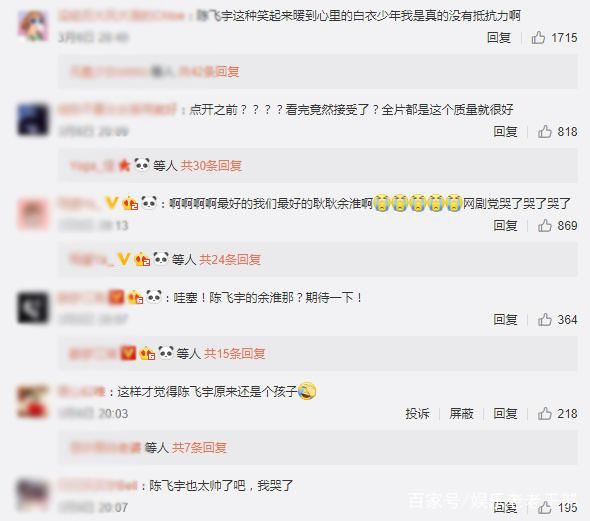Expand the 共24条回复 thread
This screenshot has width=590, height=521.
click(230, 260)
